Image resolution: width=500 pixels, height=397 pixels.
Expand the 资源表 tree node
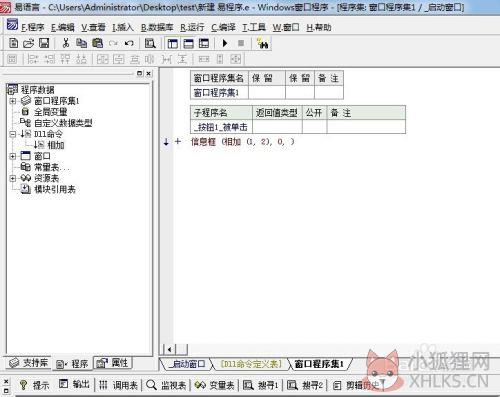tap(13, 178)
